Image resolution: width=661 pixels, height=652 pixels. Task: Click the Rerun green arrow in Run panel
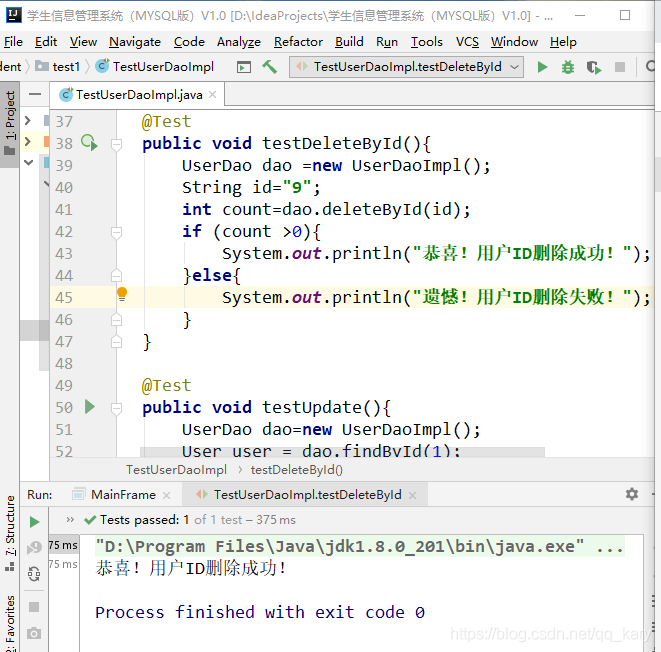click(x=35, y=522)
